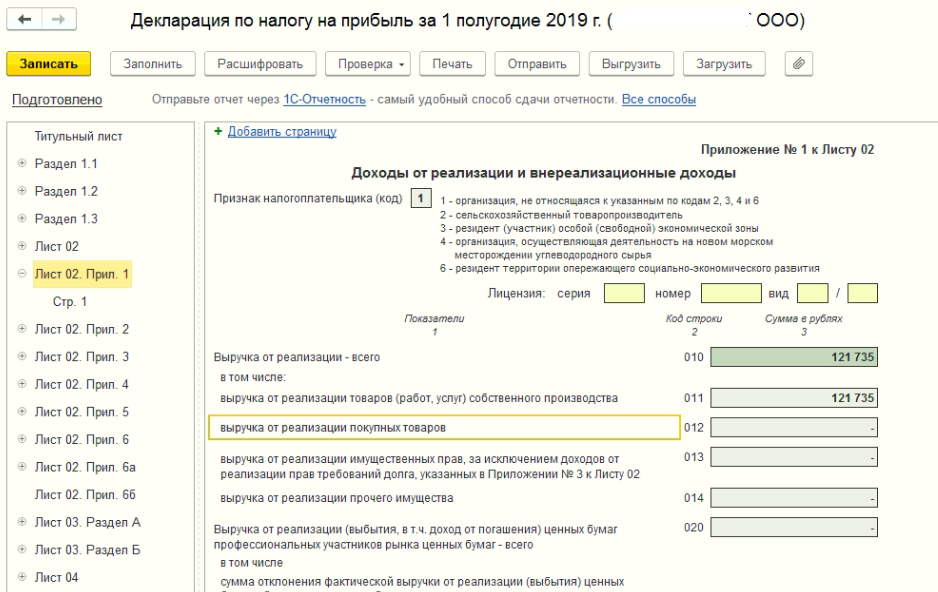Click the paperclip attachments icon
Screen dimensions: 938x592
(x=798, y=64)
